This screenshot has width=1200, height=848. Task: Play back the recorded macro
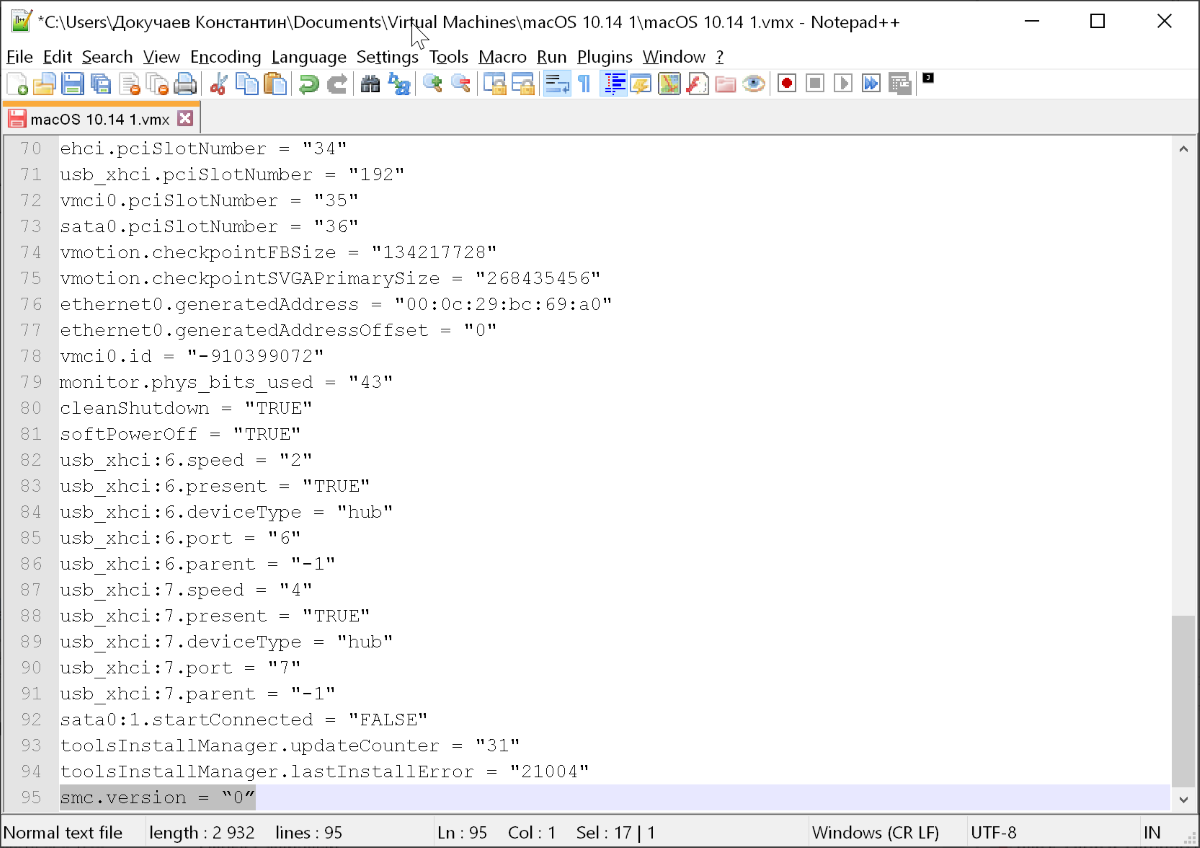click(843, 84)
